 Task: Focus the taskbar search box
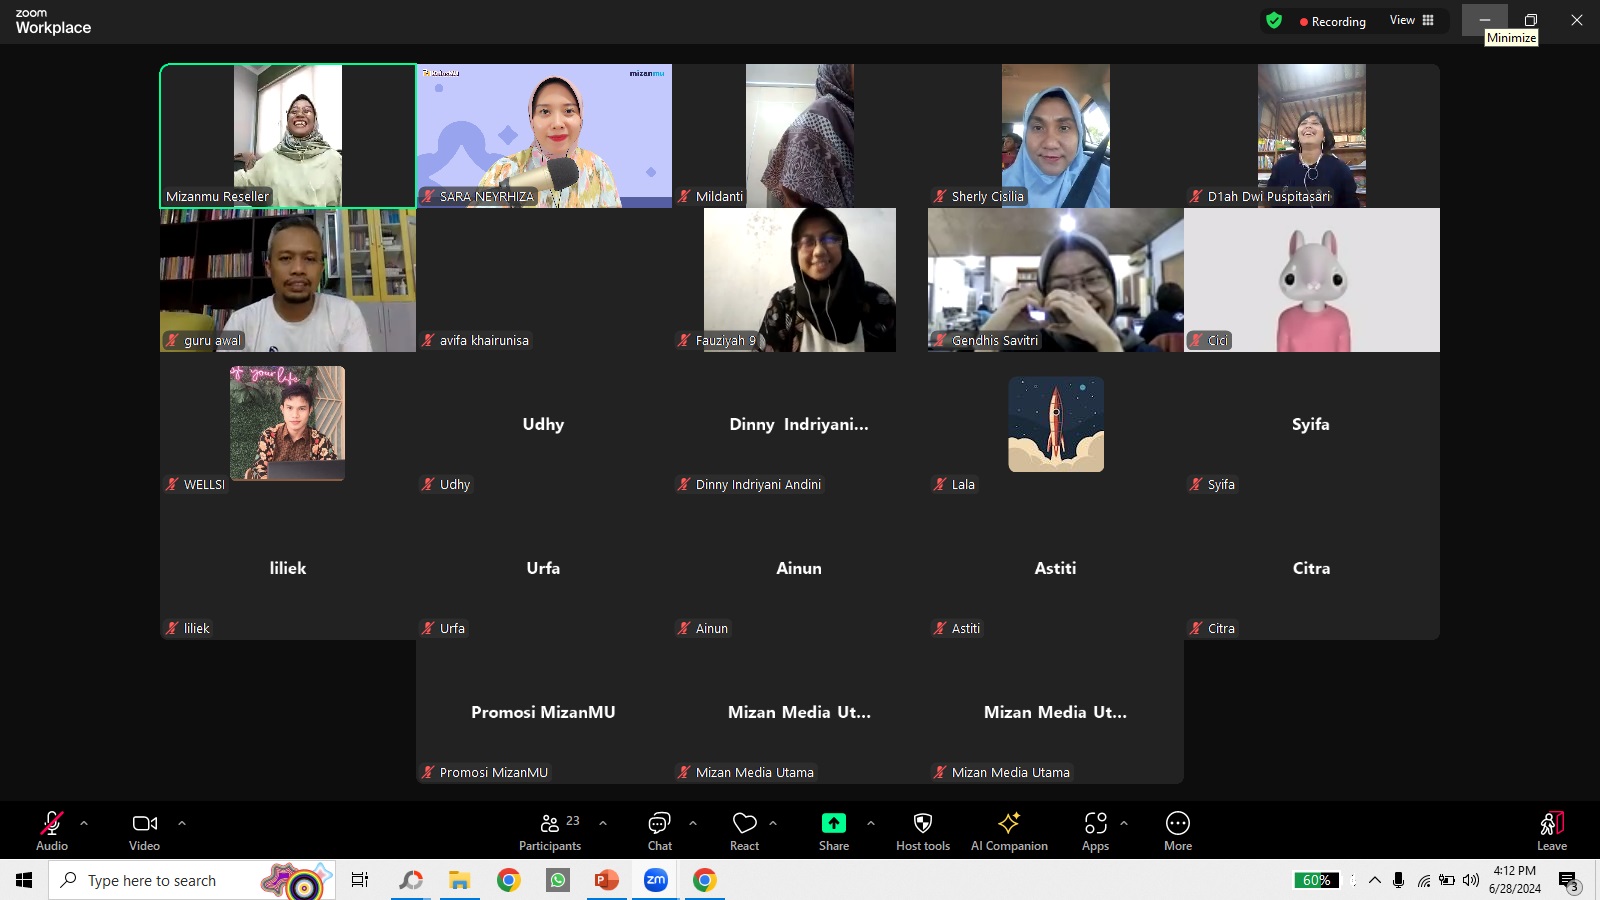[x=192, y=880]
